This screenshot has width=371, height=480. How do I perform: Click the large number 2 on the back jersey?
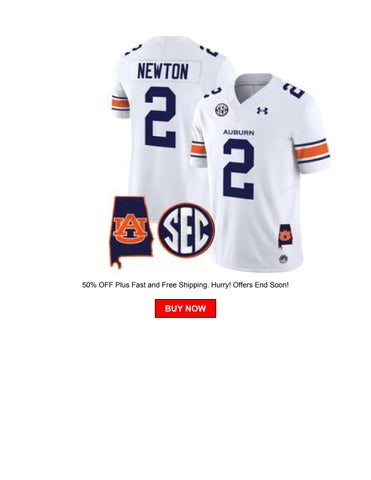(160, 117)
